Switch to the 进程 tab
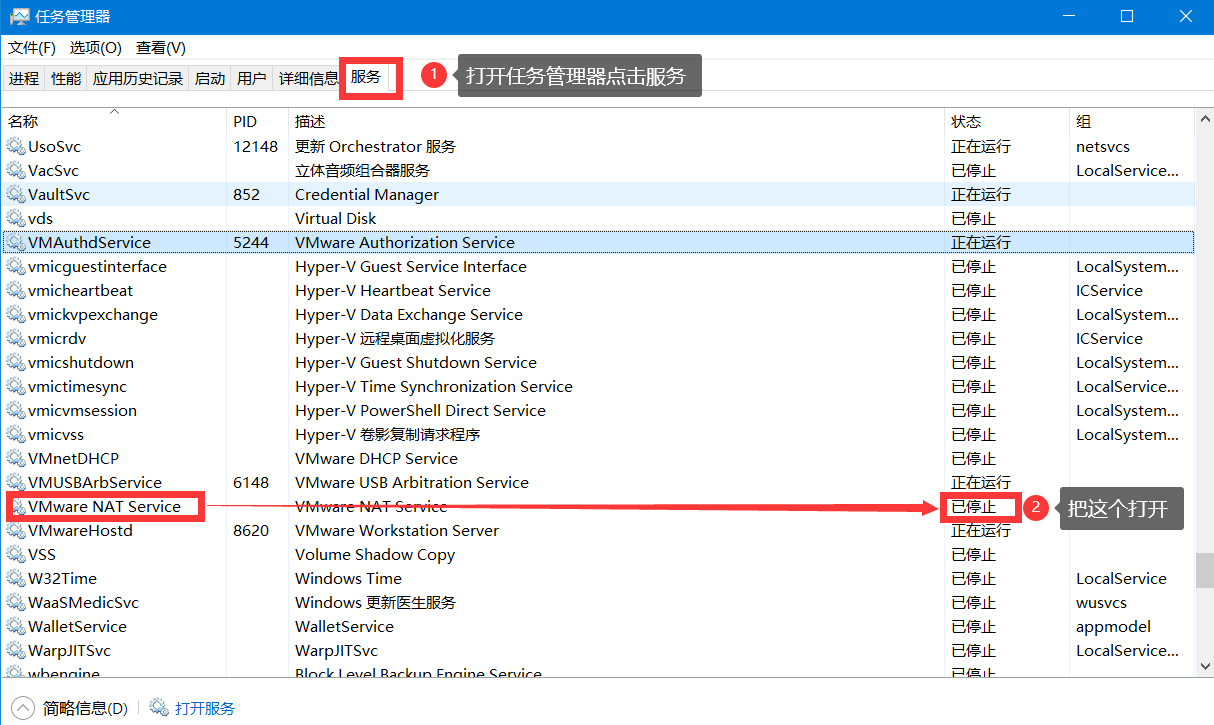 pyautogui.click(x=24, y=78)
